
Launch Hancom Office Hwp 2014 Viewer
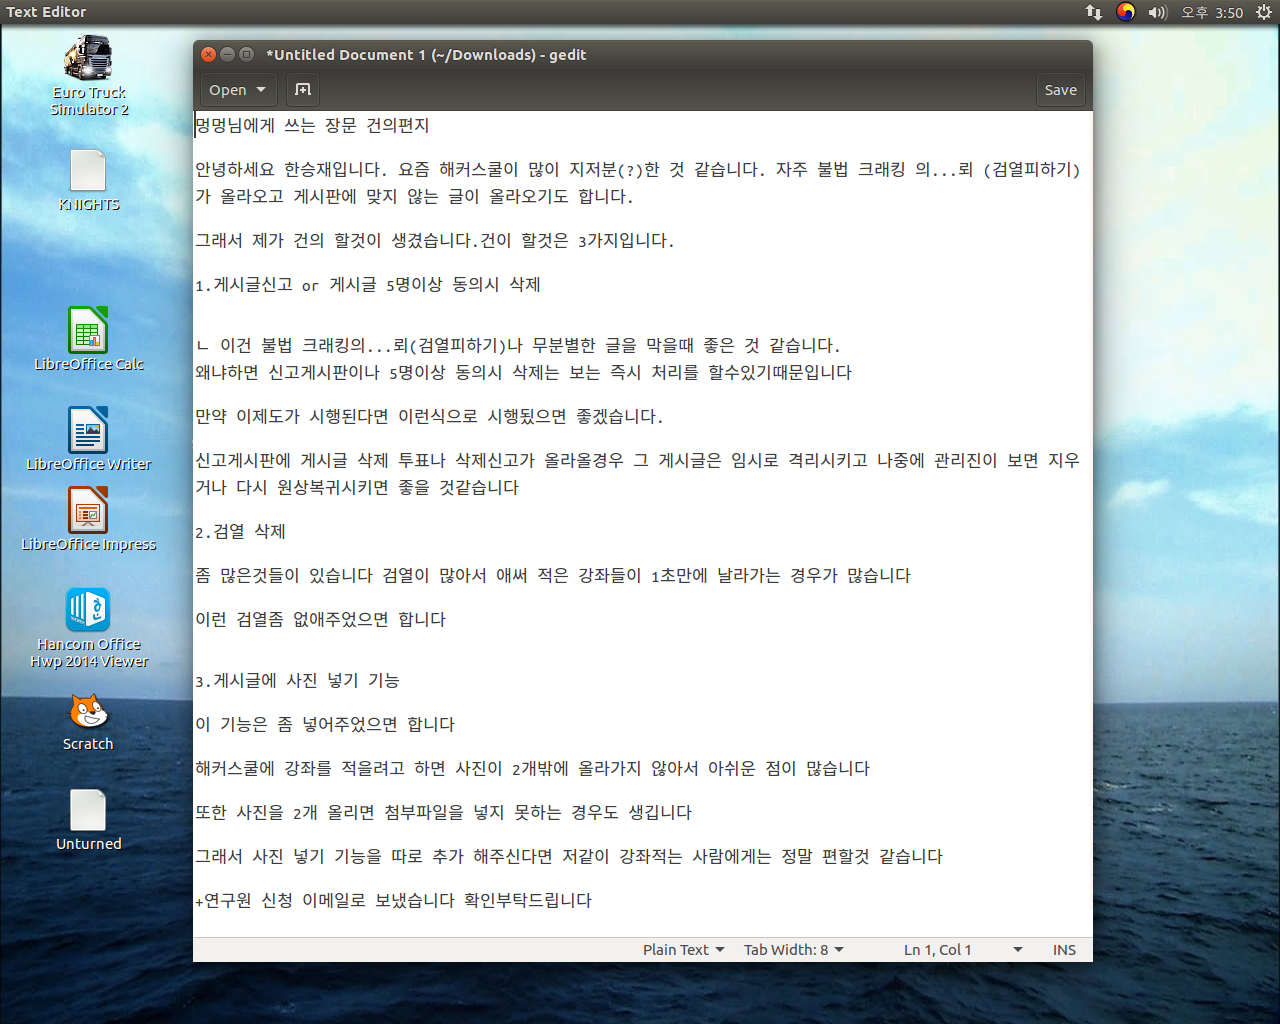coord(88,611)
